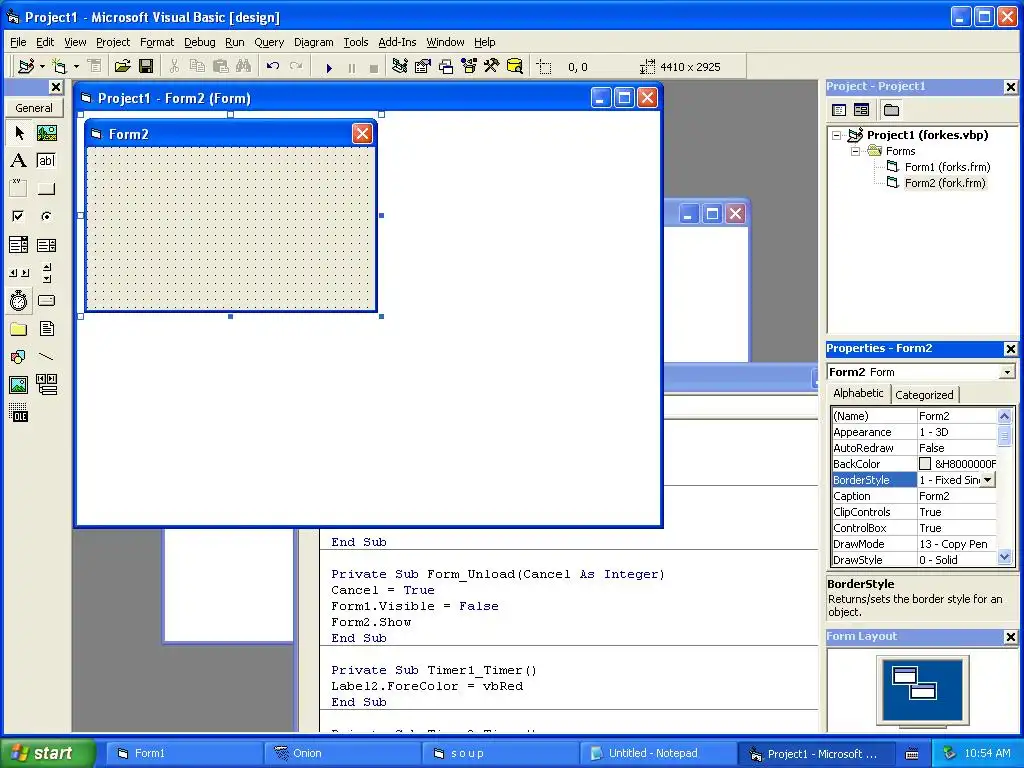Select the CommandButton control tool
The height and width of the screenshot is (768, 1024).
46,189
